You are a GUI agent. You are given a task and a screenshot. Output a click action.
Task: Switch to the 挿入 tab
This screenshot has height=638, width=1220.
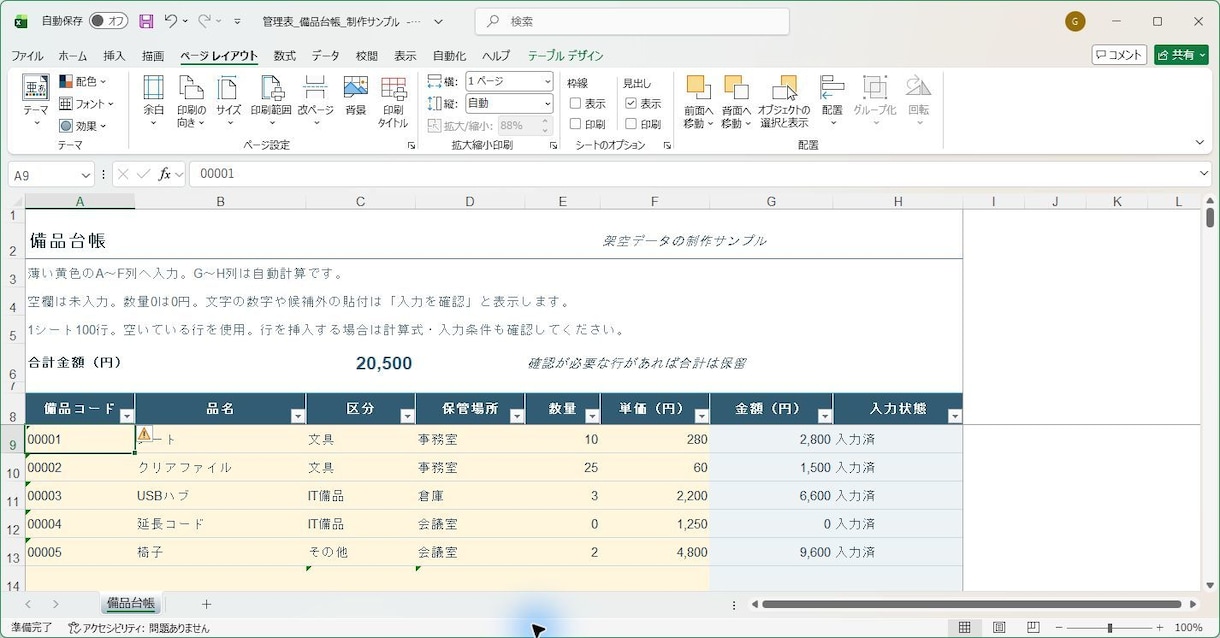coord(114,56)
